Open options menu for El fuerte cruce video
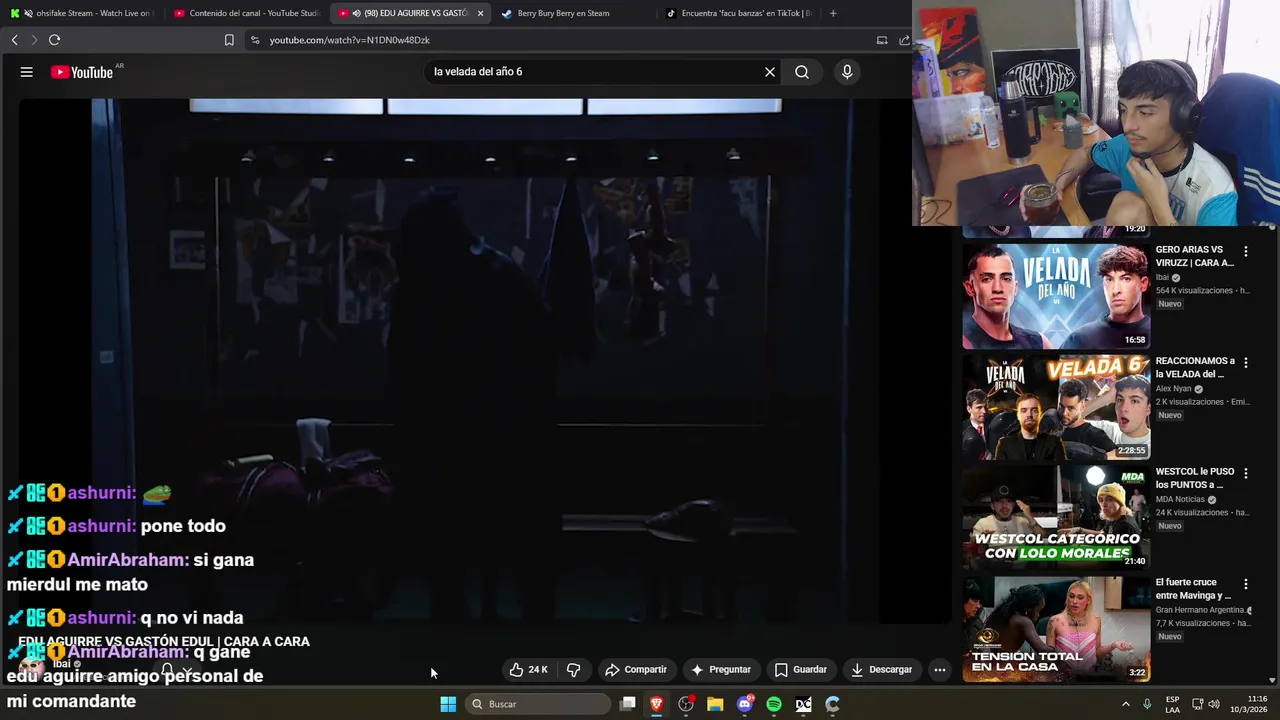 (x=1246, y=584)
